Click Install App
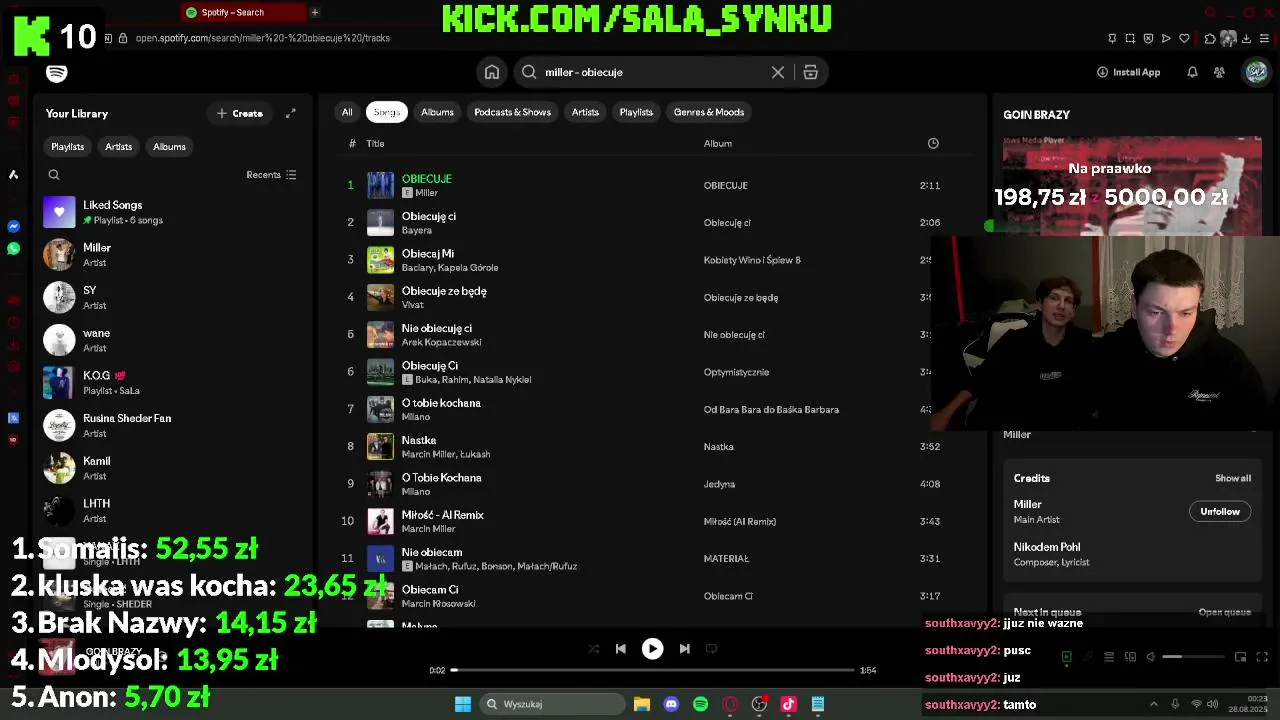Image resolution: width=1280 pixels, height=720 pixels. tap(1128, 72)
